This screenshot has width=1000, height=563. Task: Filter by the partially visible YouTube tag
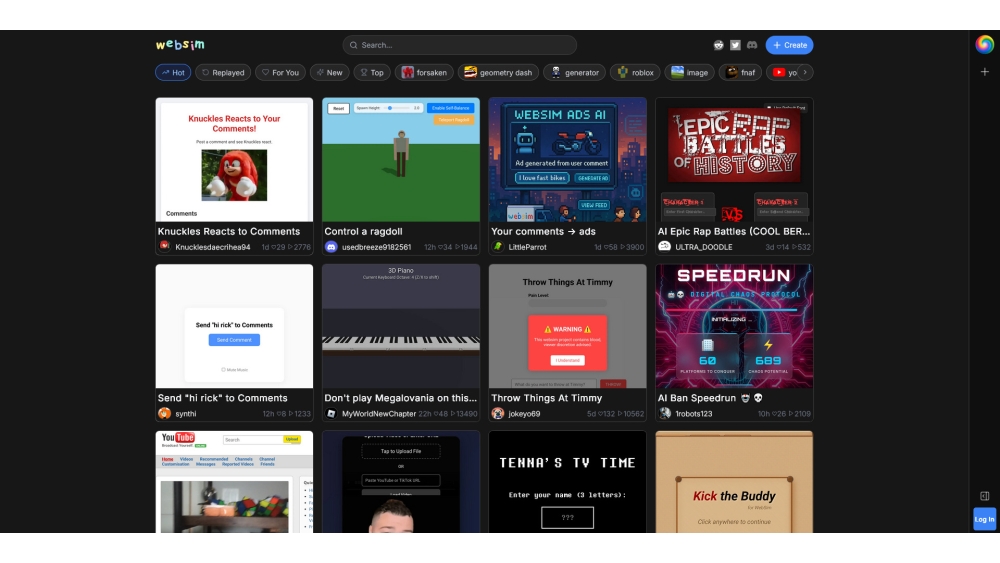point(784,73)
